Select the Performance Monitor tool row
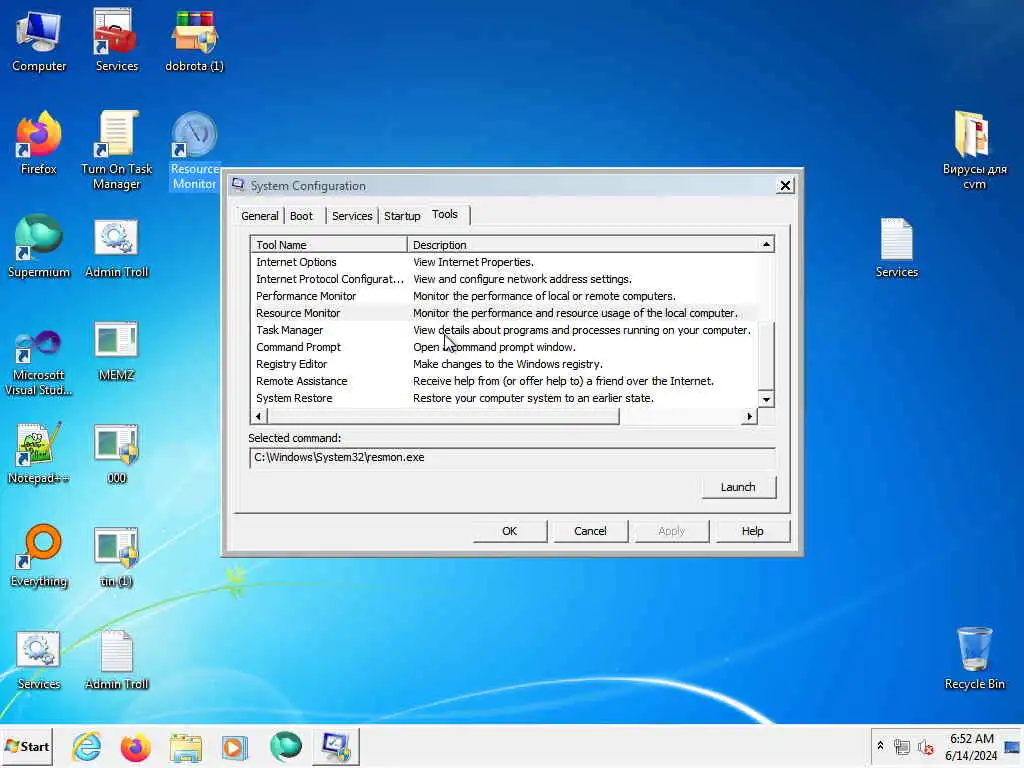The width and height of the screenshot is (1024, 768). click(x=504, y=296)
